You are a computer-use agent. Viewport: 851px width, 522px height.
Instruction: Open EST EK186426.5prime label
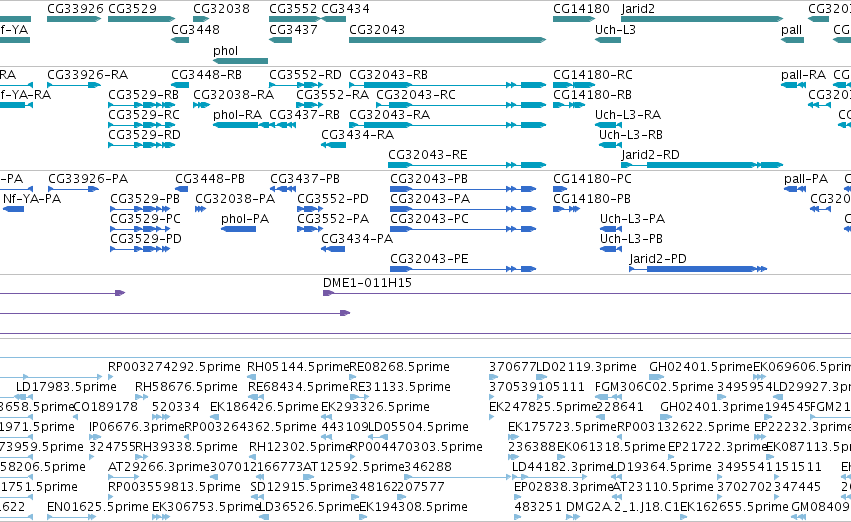point(264,408)
